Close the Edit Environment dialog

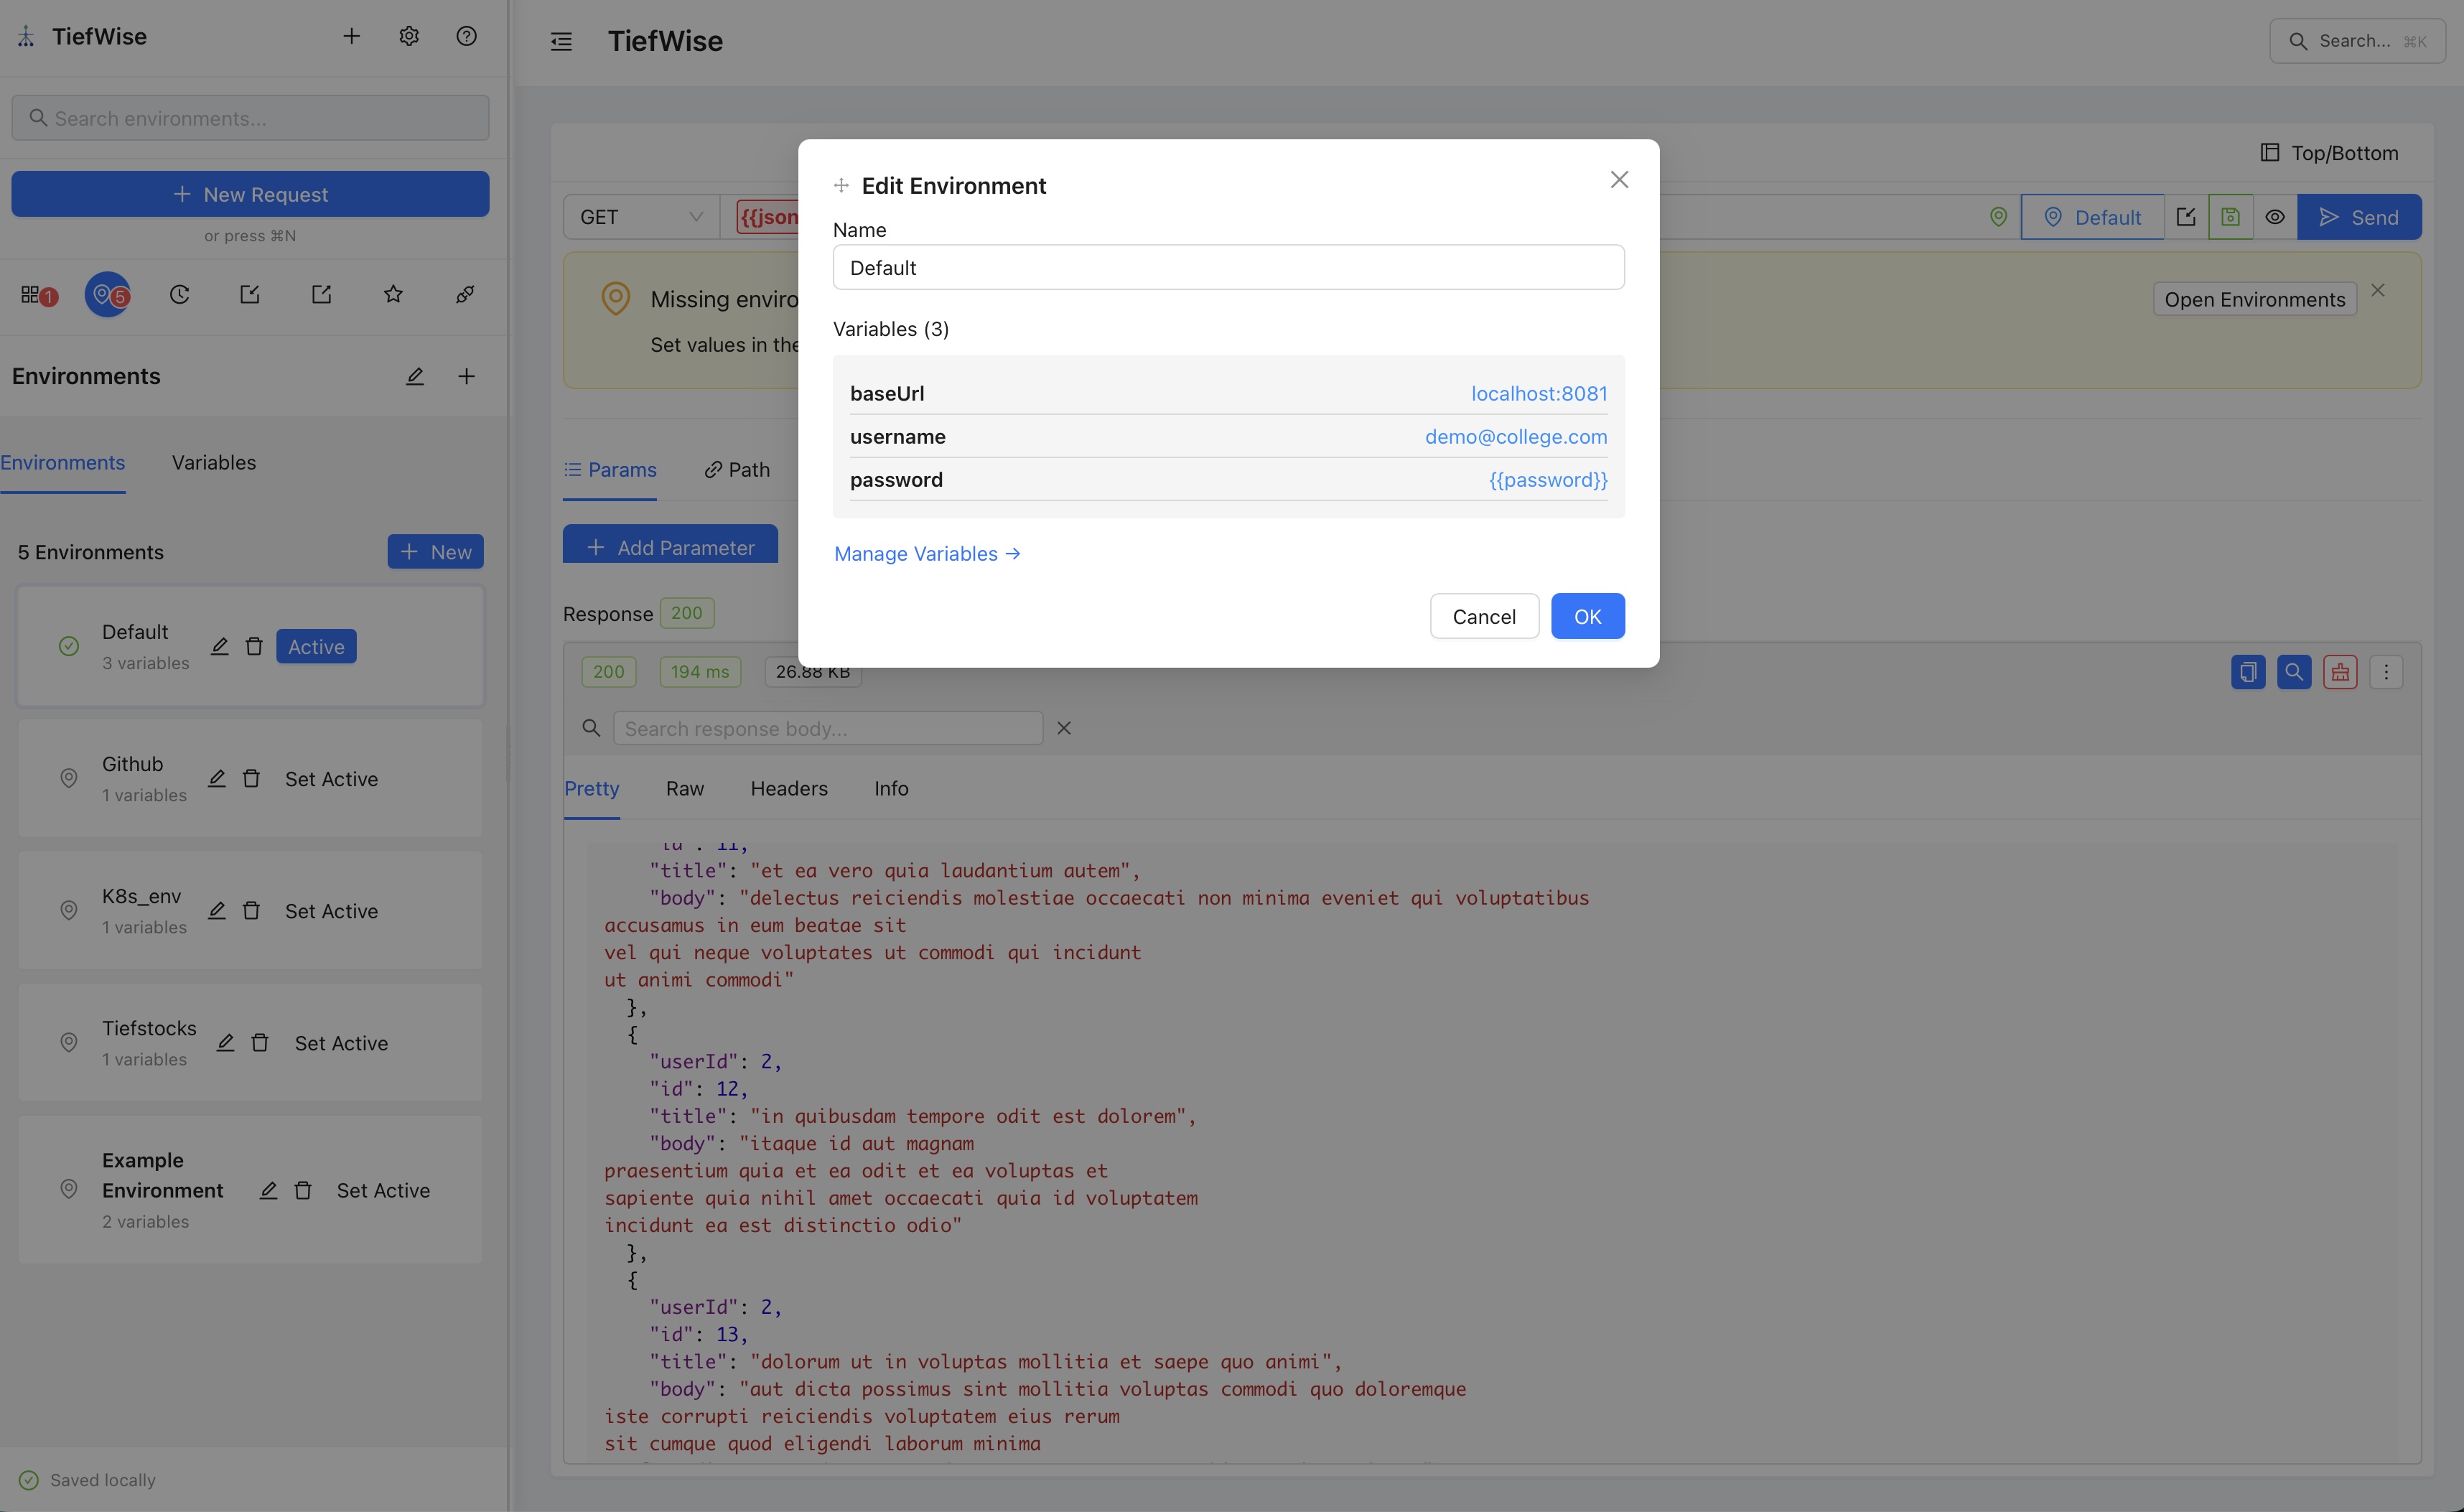pos(1619,180)
